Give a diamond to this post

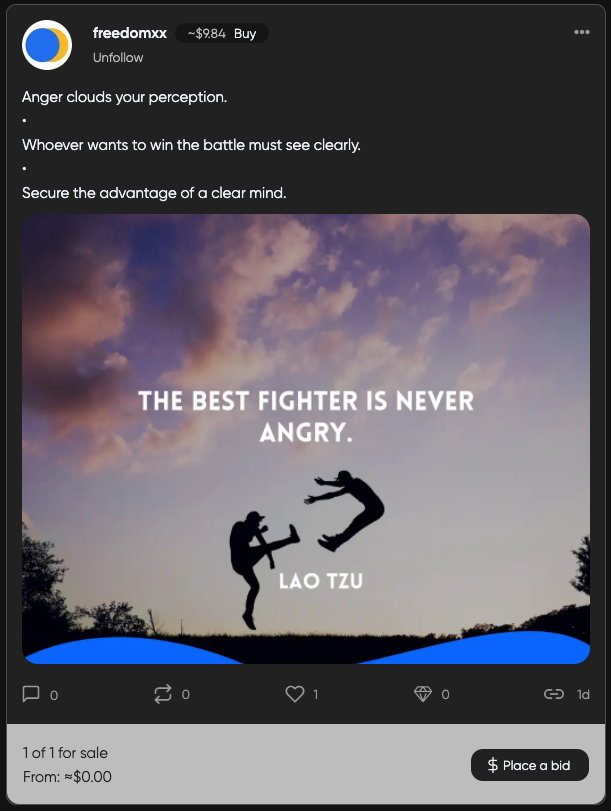coord(423,694)
